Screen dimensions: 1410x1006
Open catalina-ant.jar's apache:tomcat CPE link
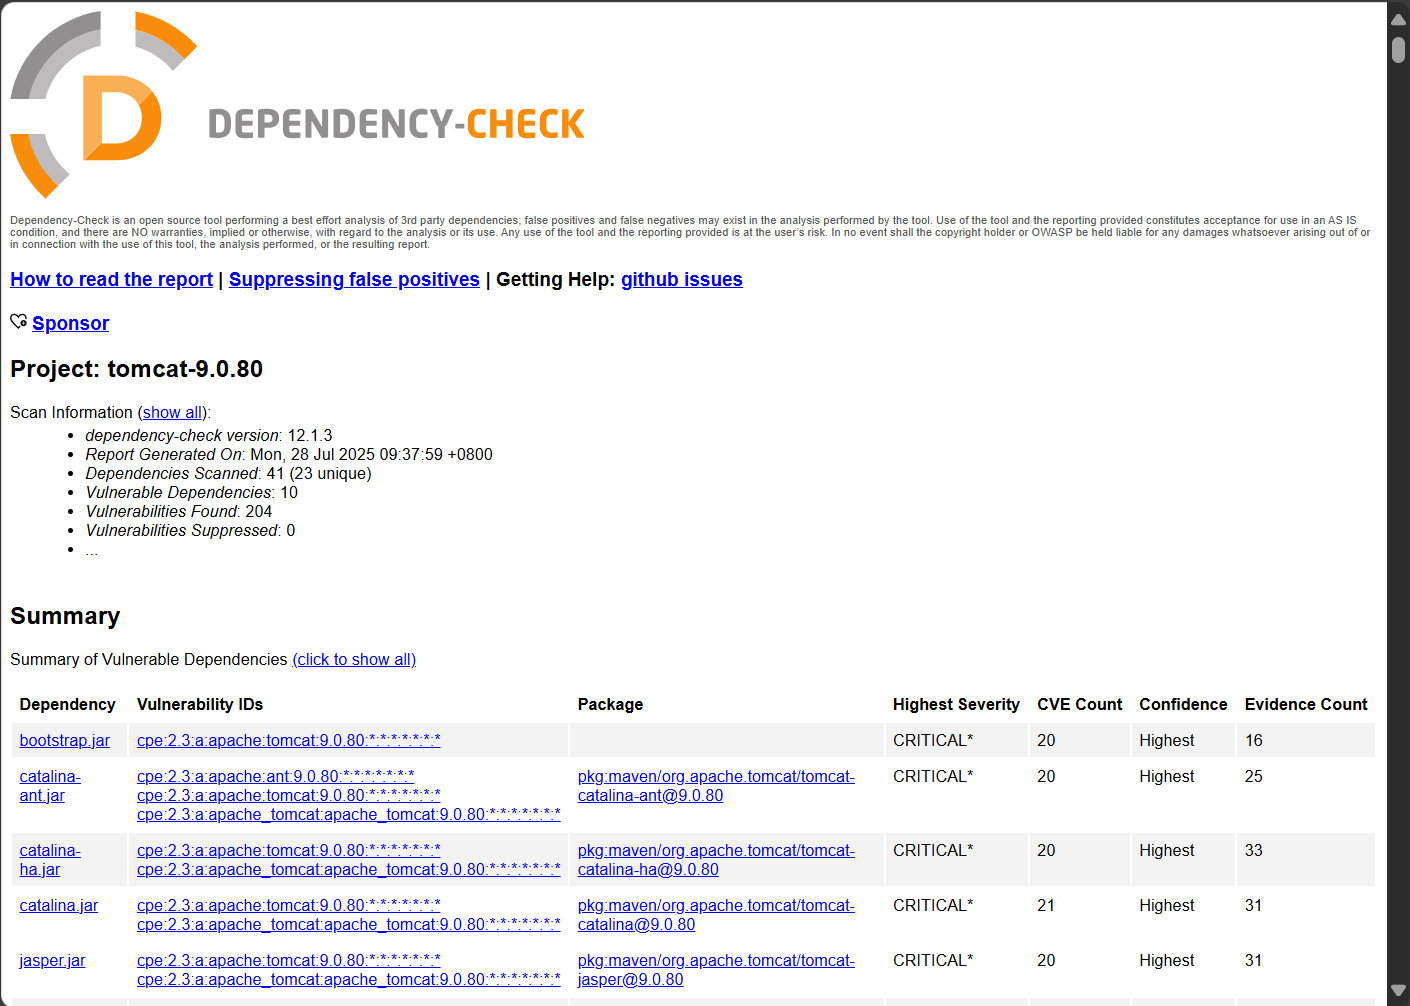tap(289, 795)
